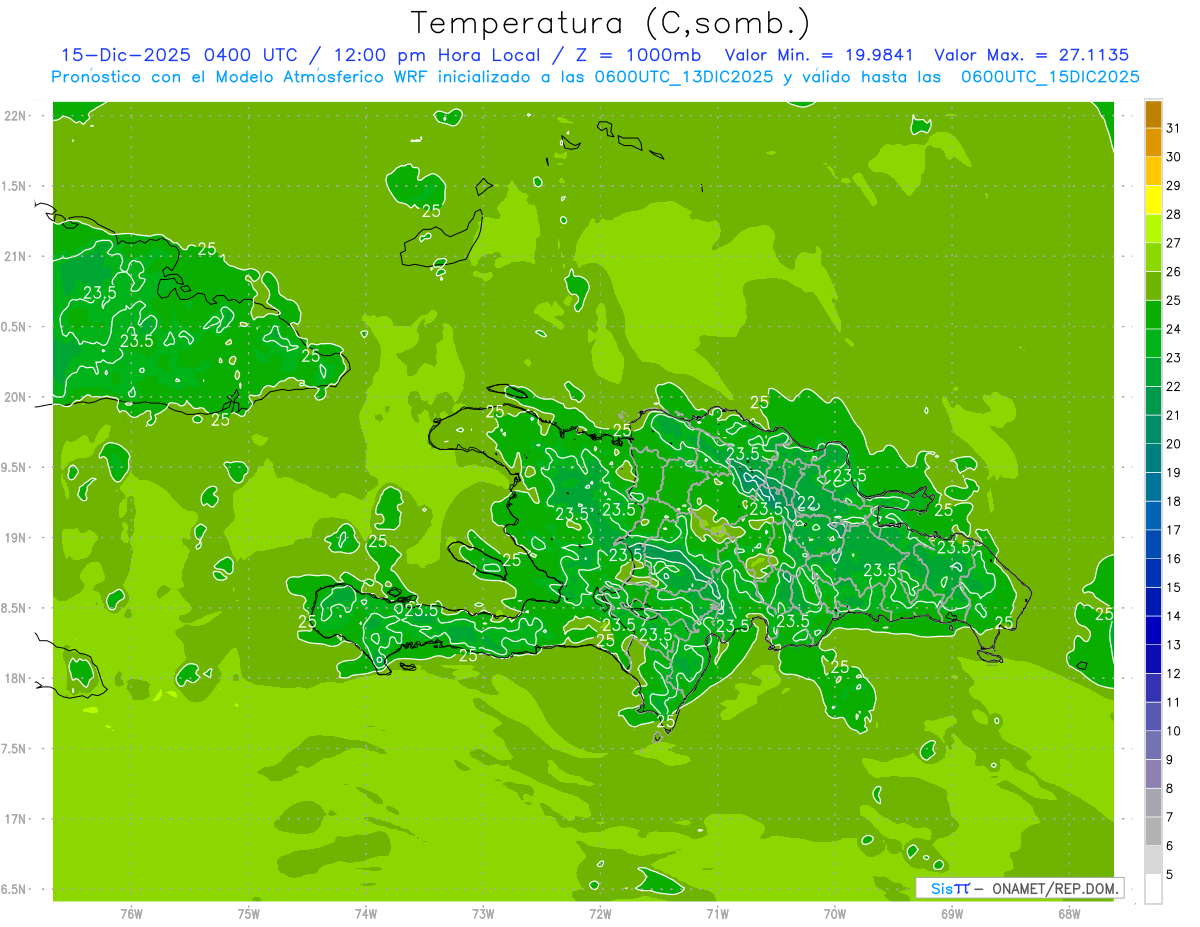Click the legend label "21"
This screenshot has height=927, width=1200.
(x=1174, y=415)
